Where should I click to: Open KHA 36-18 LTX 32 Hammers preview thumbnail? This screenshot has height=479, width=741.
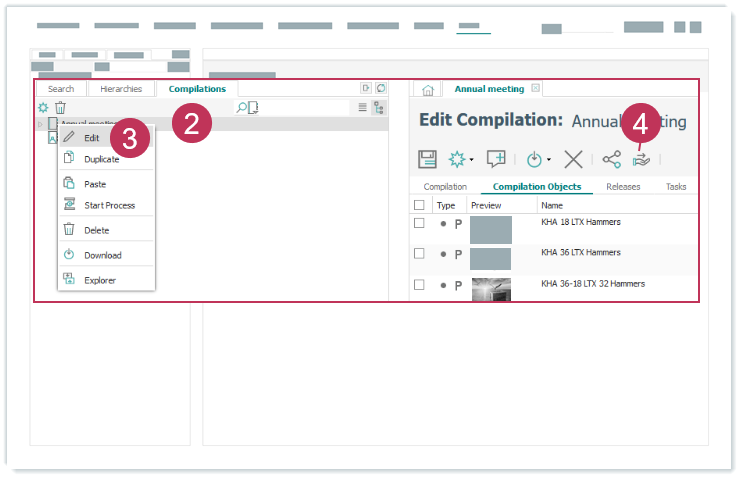490,288
